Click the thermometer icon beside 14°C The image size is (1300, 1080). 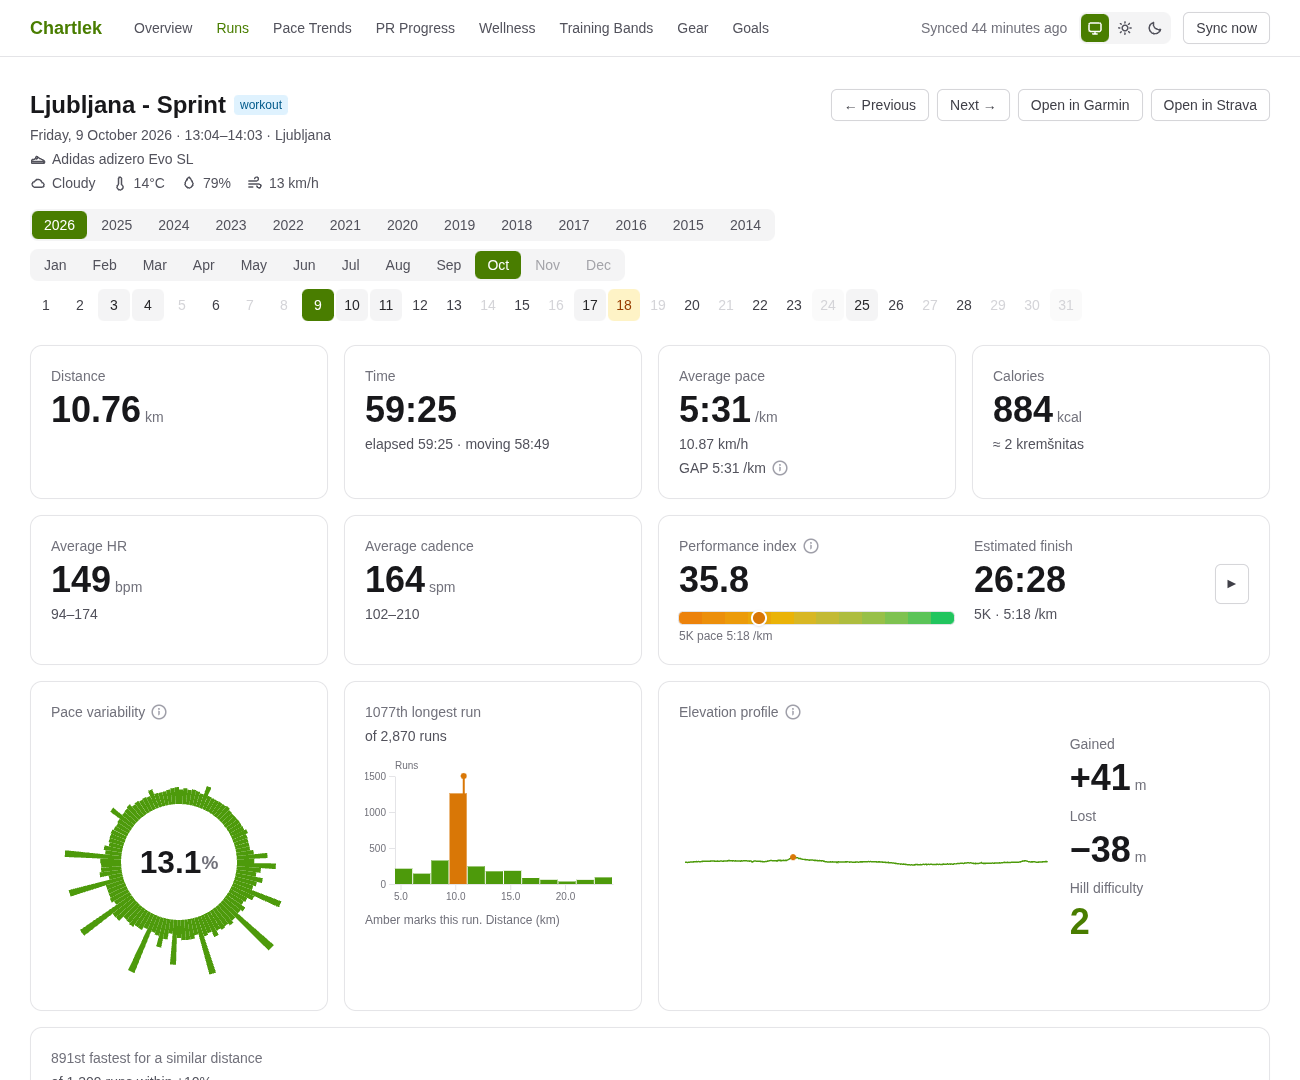coord(120,183)
